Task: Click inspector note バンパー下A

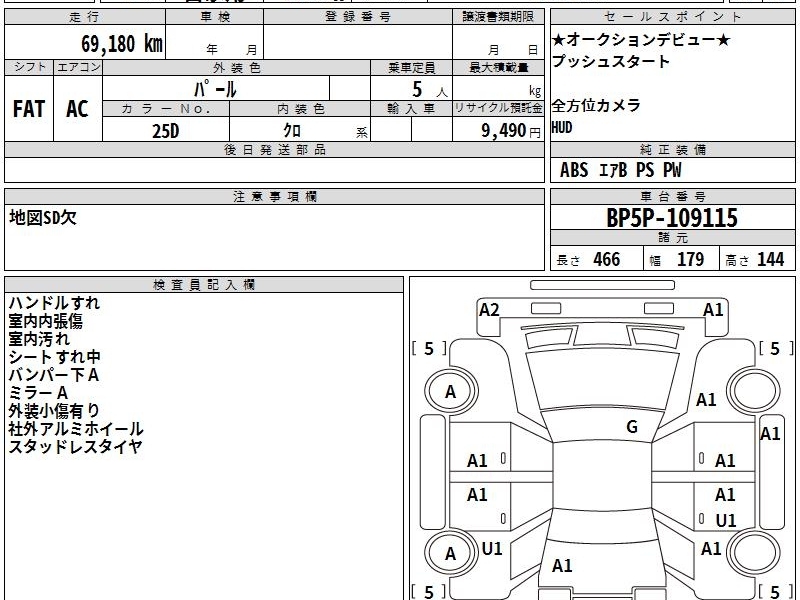Action: [54, 374]
